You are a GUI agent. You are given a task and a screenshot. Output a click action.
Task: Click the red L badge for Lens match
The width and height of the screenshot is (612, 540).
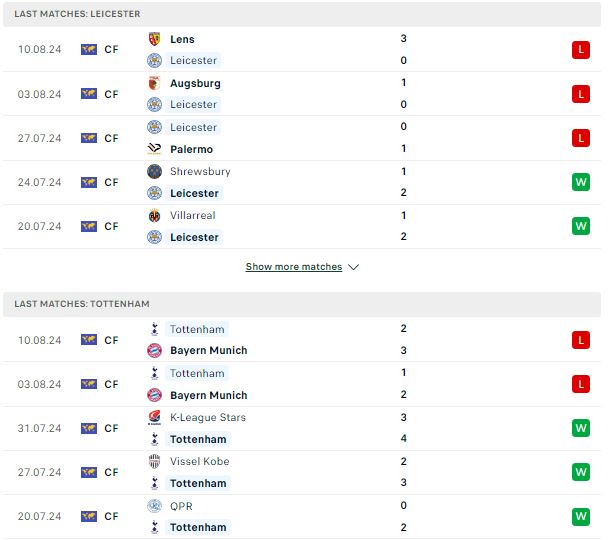(581, 50)
